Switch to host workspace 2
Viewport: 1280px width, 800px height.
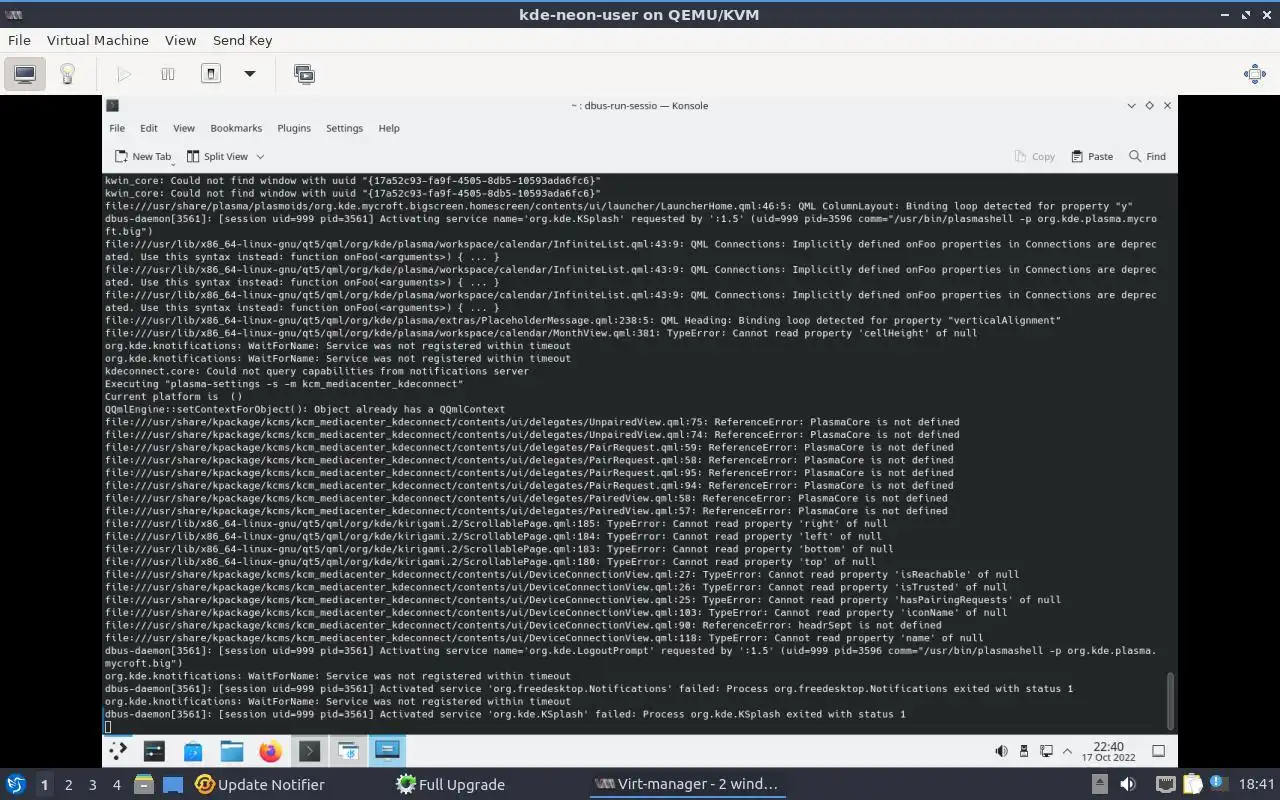click(x=68, y=785)
